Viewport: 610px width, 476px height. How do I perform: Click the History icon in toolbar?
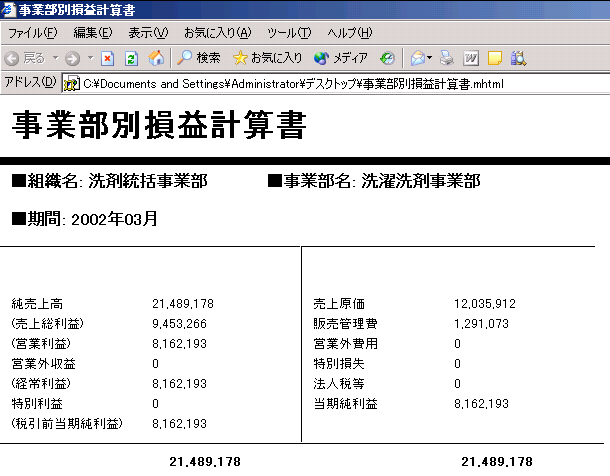tap(387, 58)
